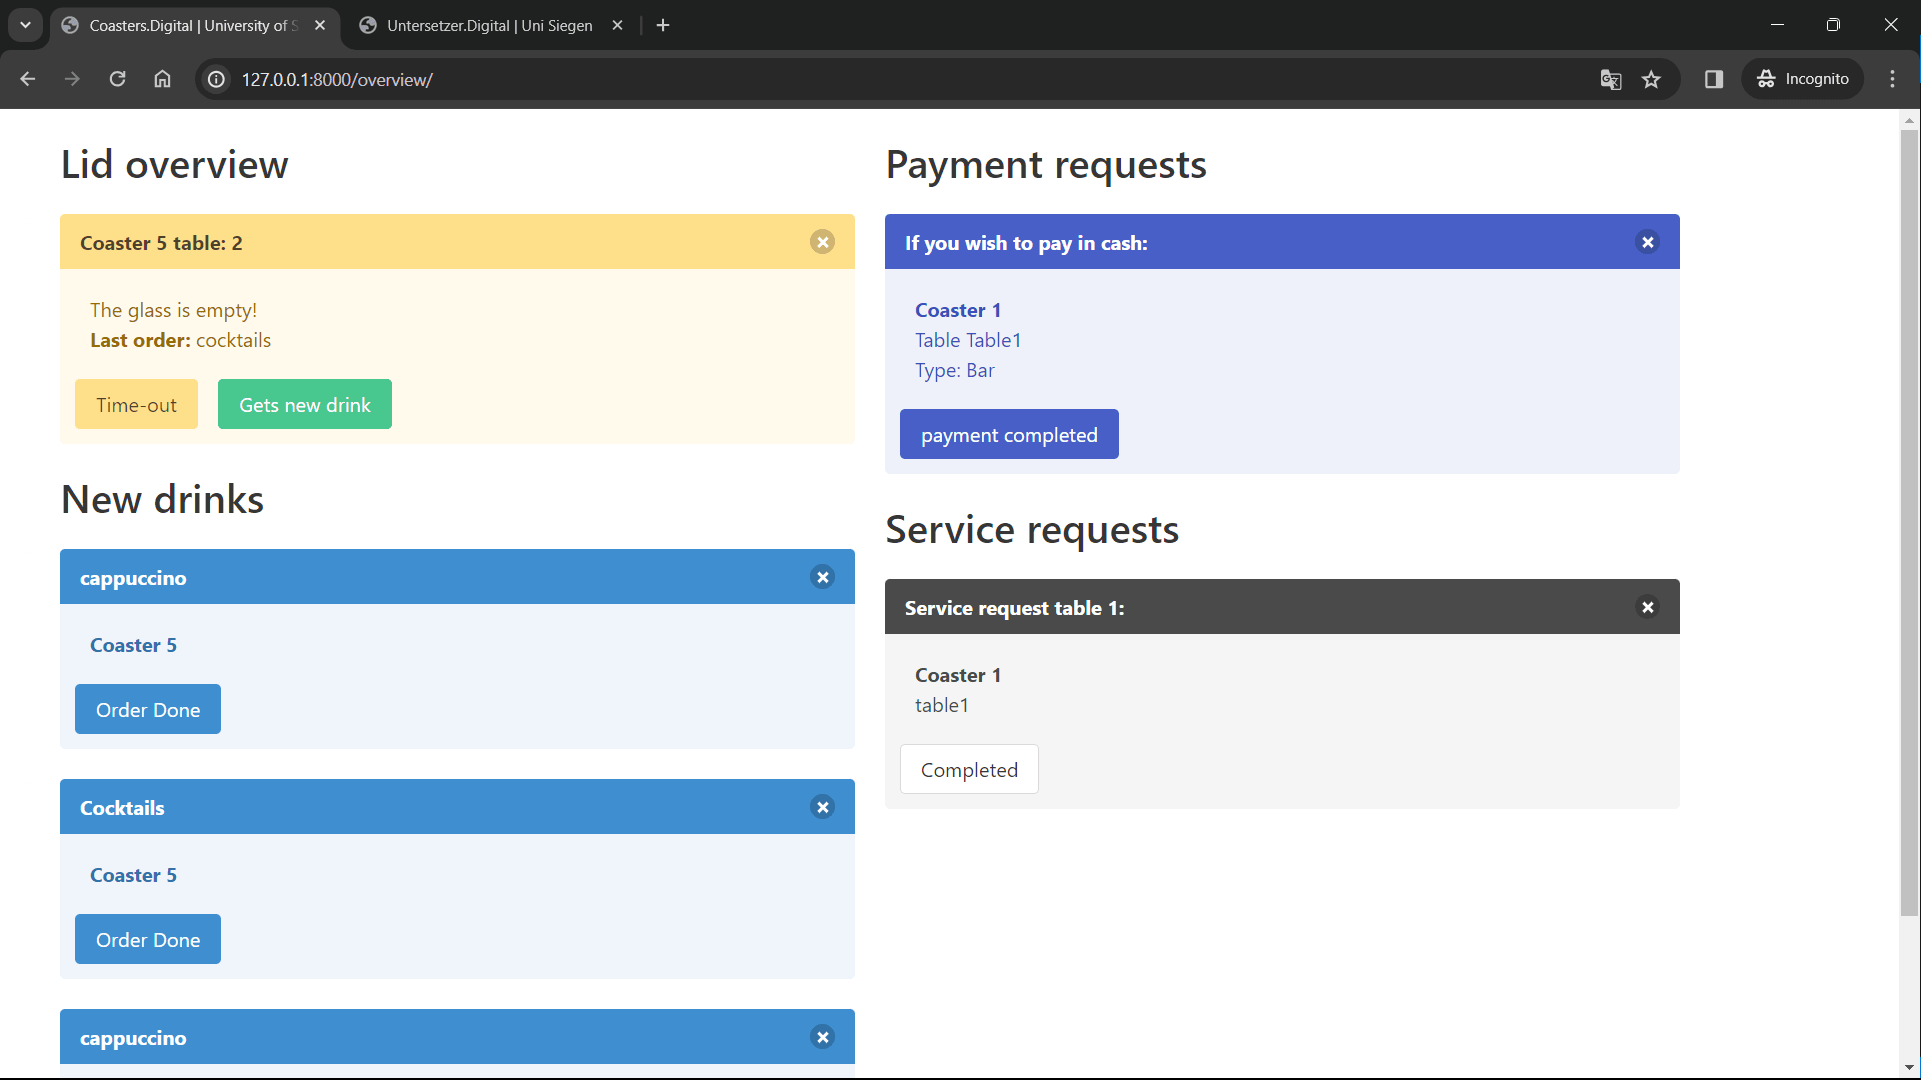The image size is (1921, 1080).
Task: Click the browser back navigation arrow
Action: pyautogui.click(x=28, y=79)
